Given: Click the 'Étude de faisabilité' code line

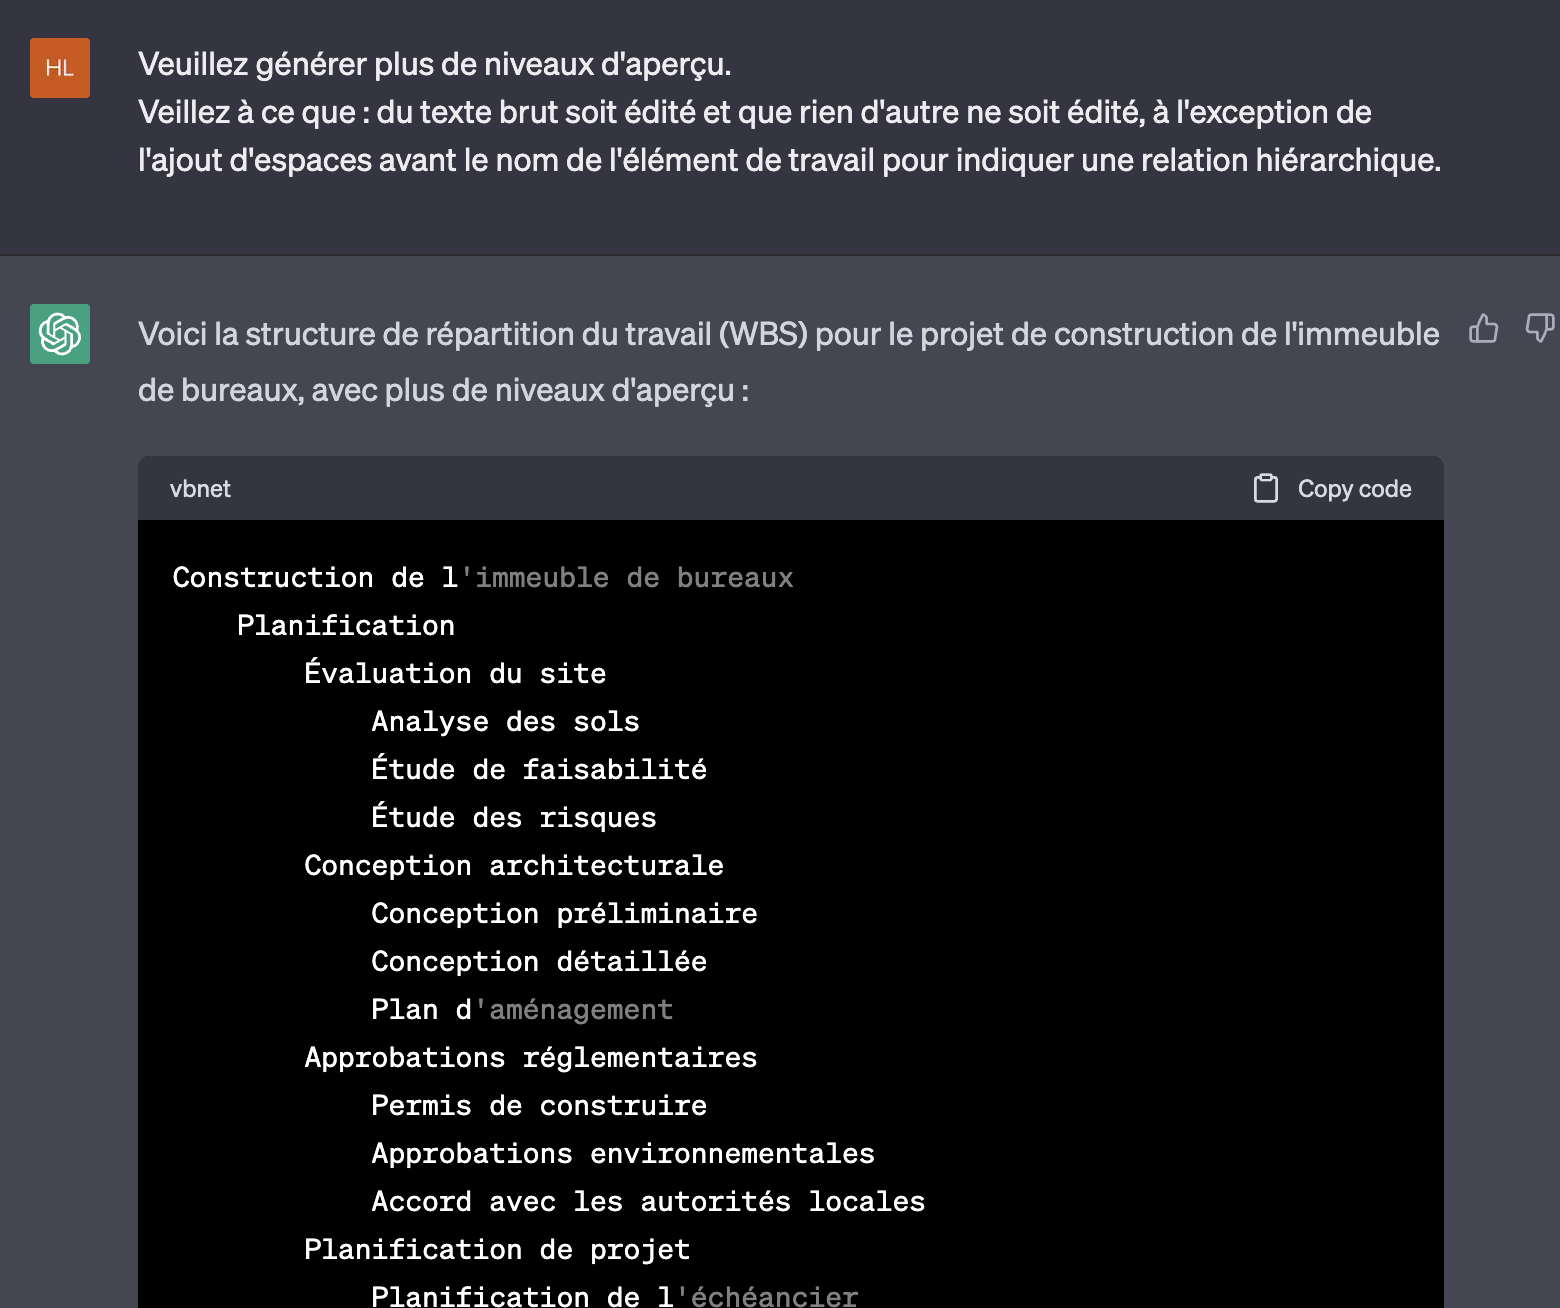Looking at the screenshot, I should pyautogui.click(x=539, y=770).
